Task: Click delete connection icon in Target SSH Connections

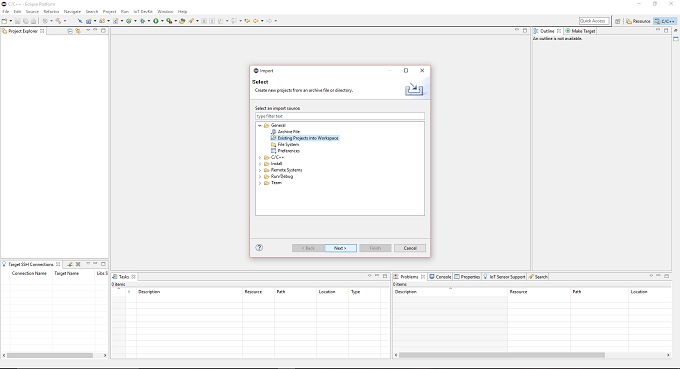Action: tap(78, 264)
